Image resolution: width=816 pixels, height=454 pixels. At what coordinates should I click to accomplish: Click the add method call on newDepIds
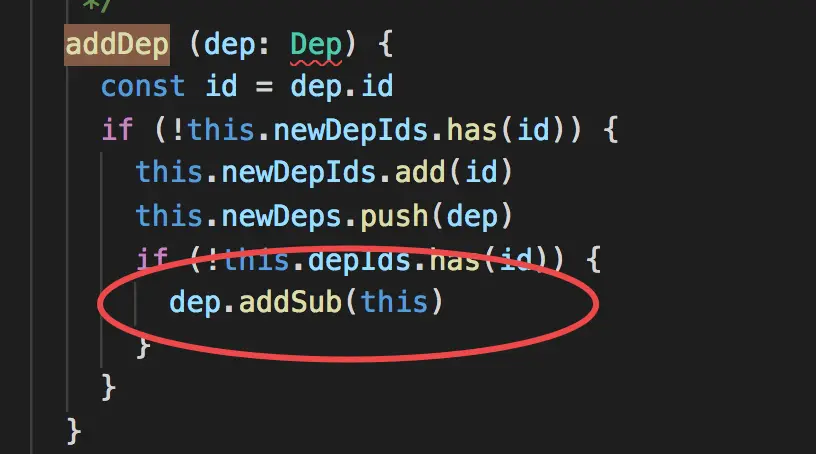pyautogui.click(x=420, y=173)
